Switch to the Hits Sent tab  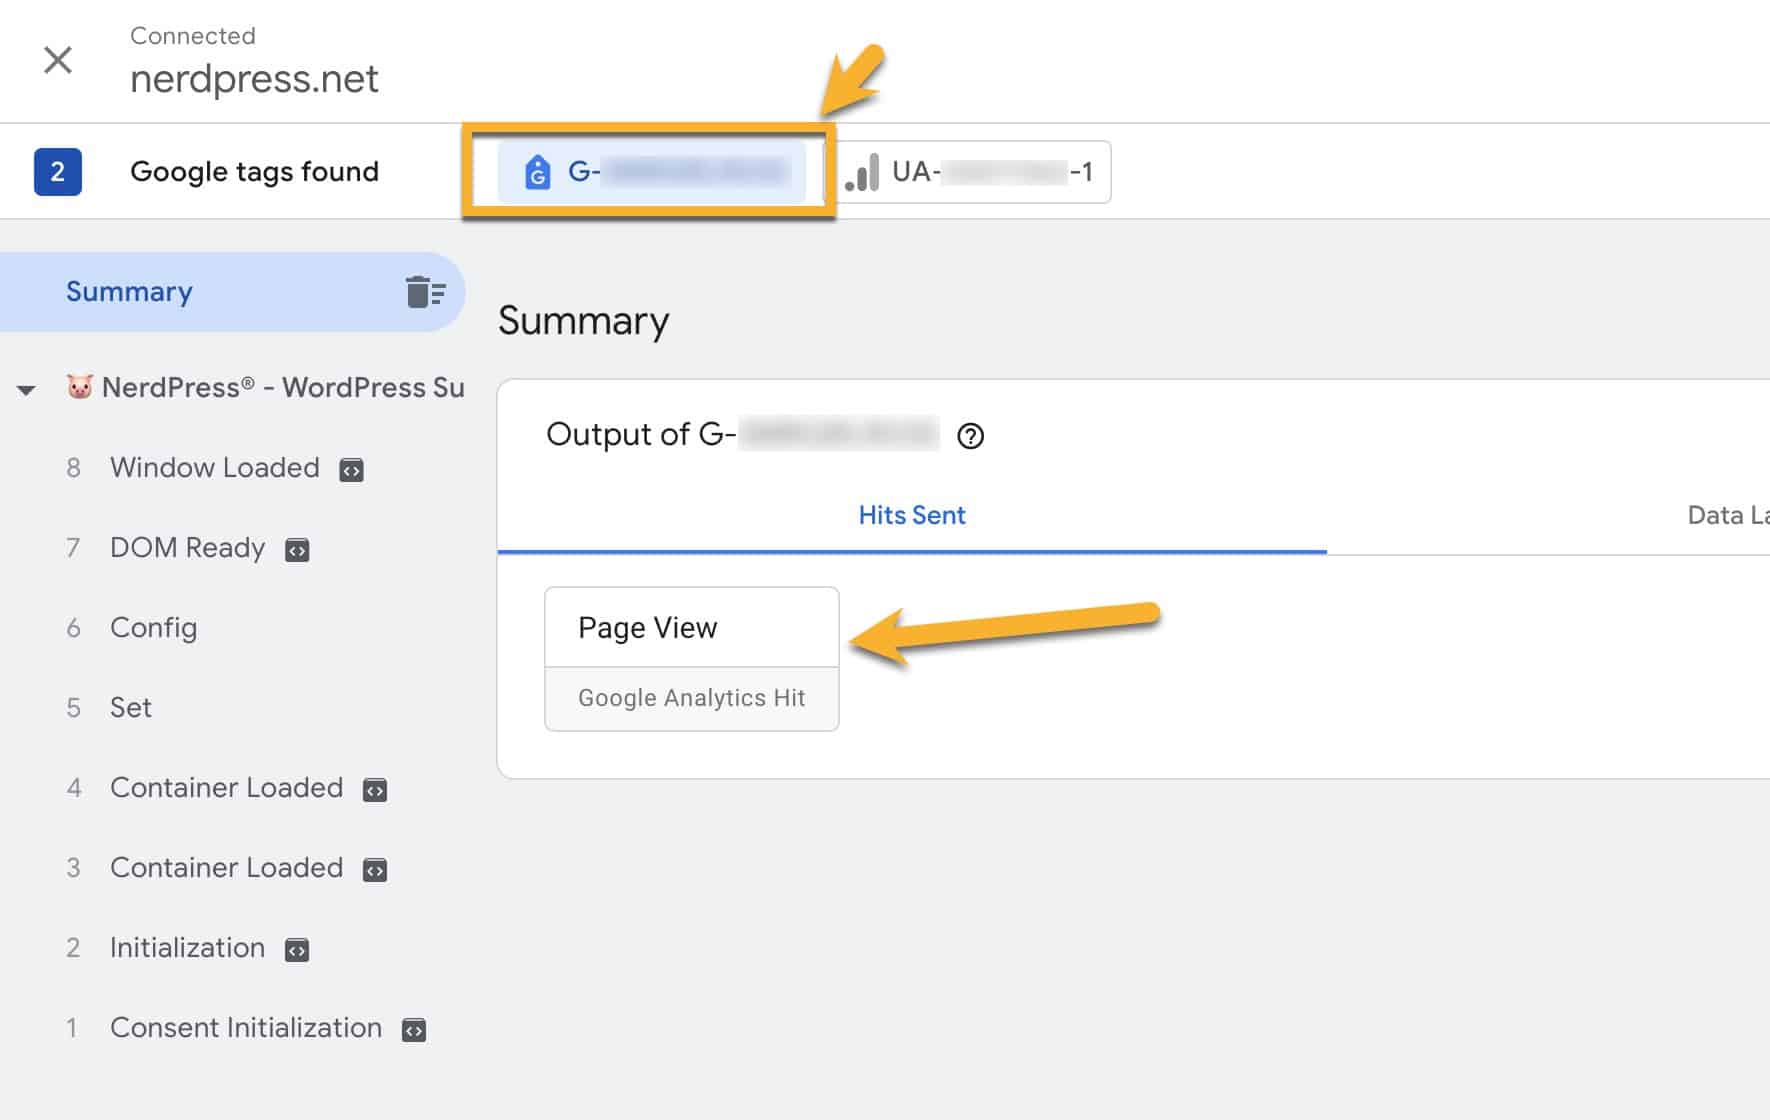[x=911, y=514]
